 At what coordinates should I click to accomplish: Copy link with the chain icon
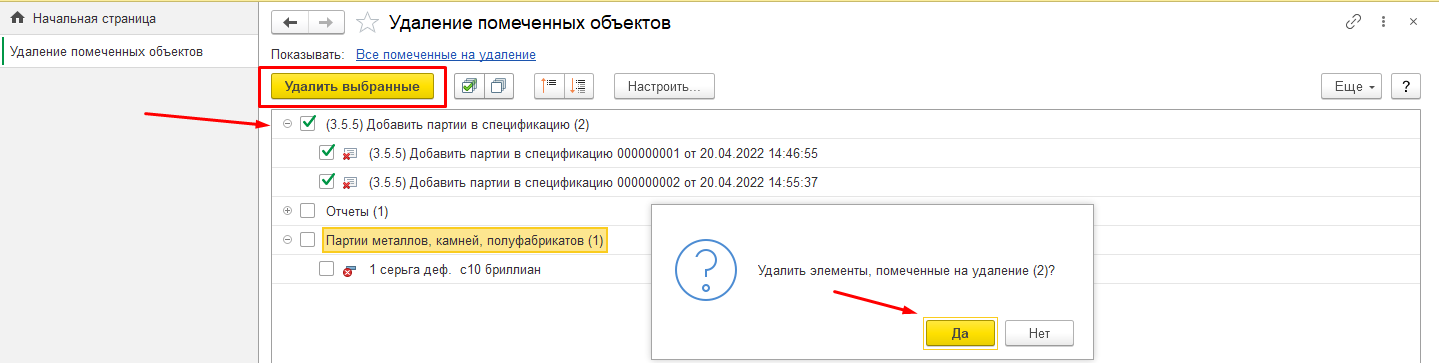[x=1354, y=21]
